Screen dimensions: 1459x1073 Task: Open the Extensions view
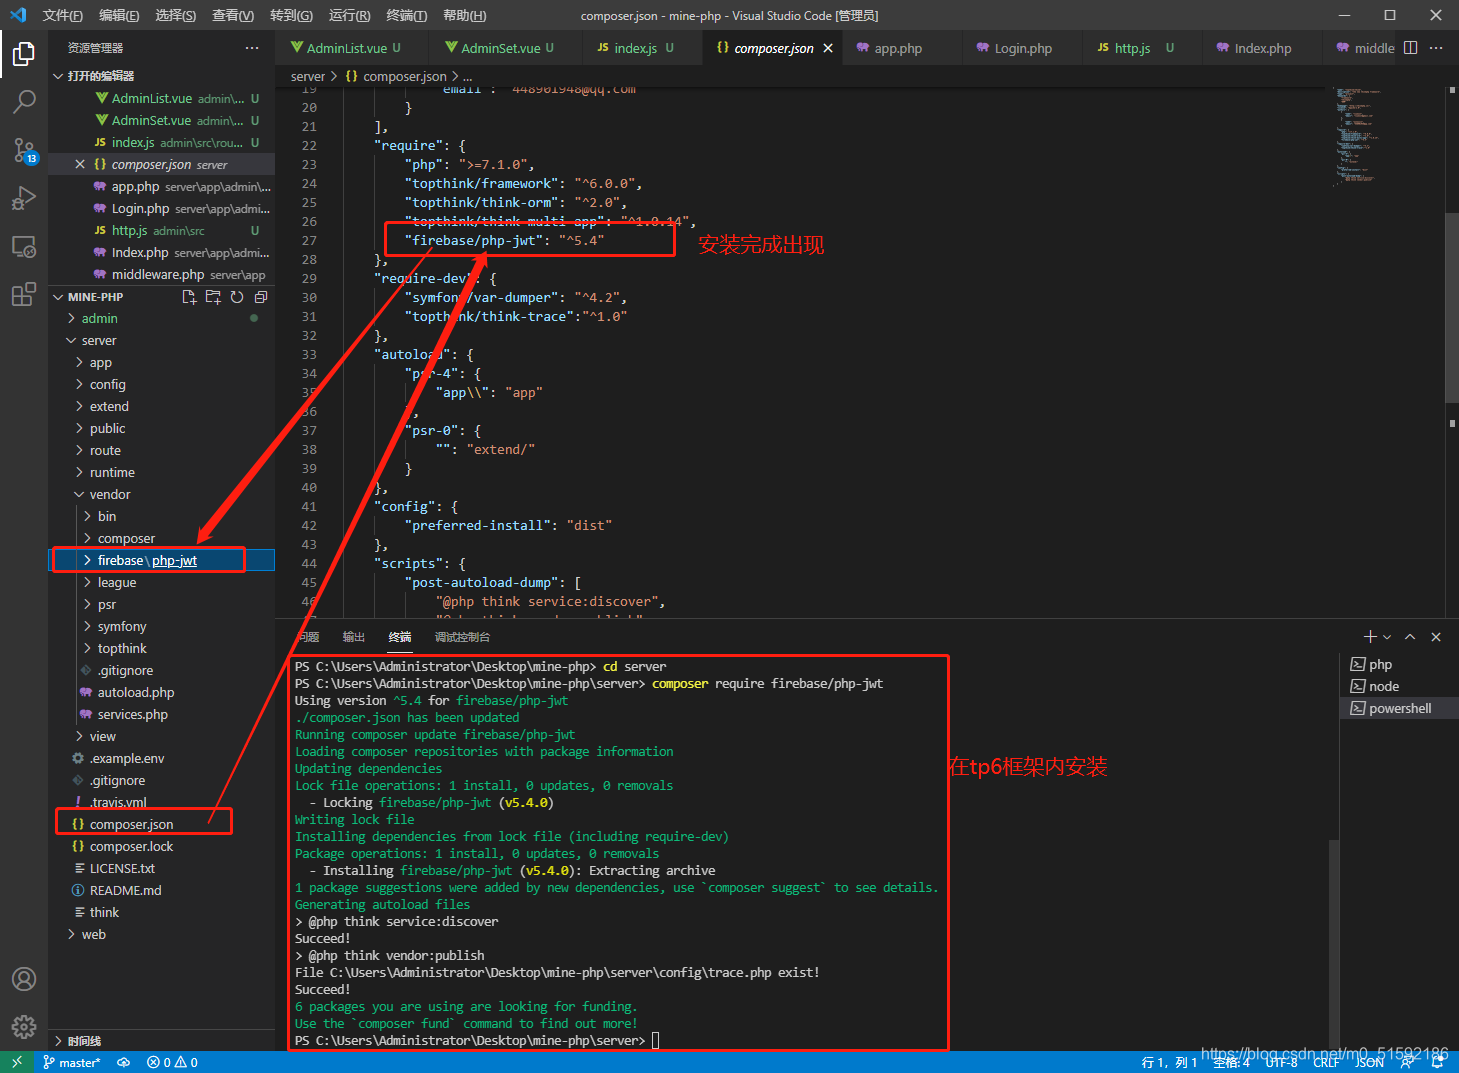24,294
